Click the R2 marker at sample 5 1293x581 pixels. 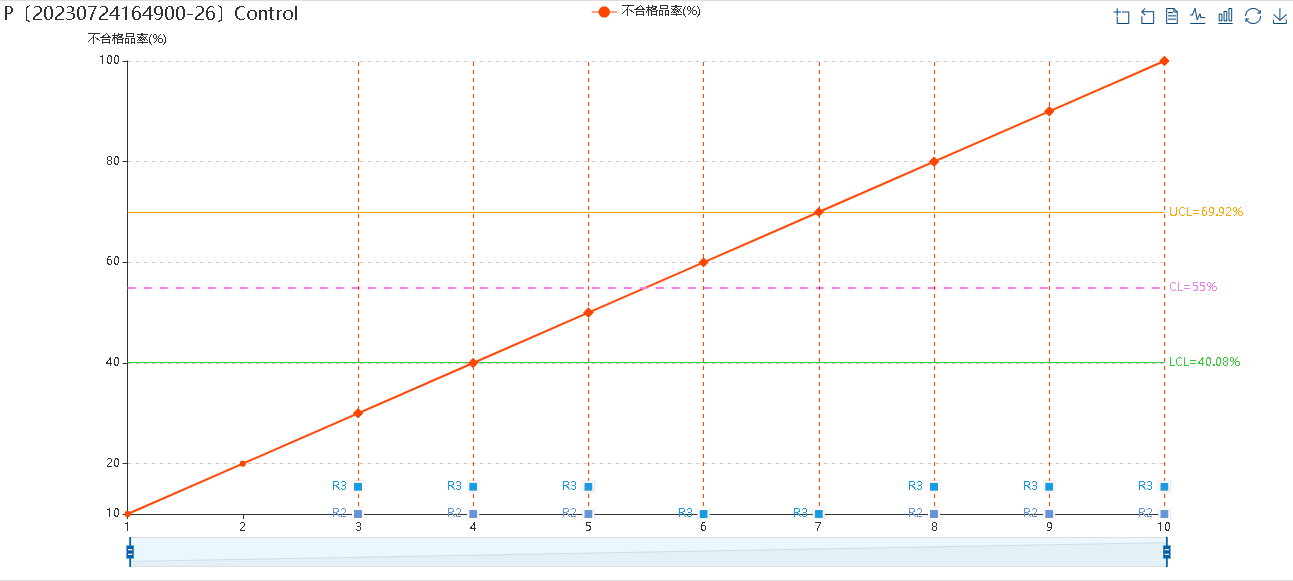(x=588, y=514)
